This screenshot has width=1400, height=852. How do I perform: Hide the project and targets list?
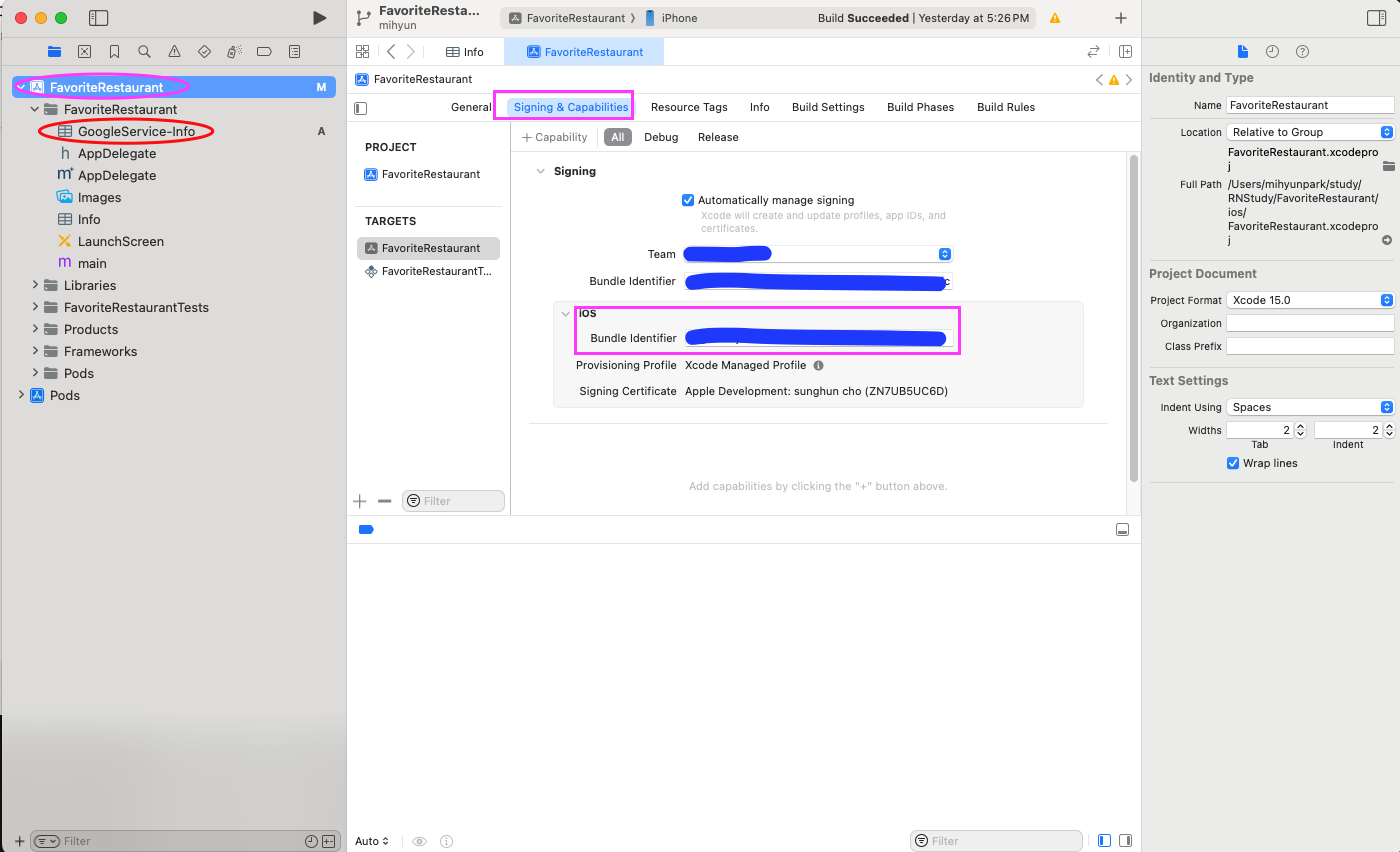(x=361, y=107)
